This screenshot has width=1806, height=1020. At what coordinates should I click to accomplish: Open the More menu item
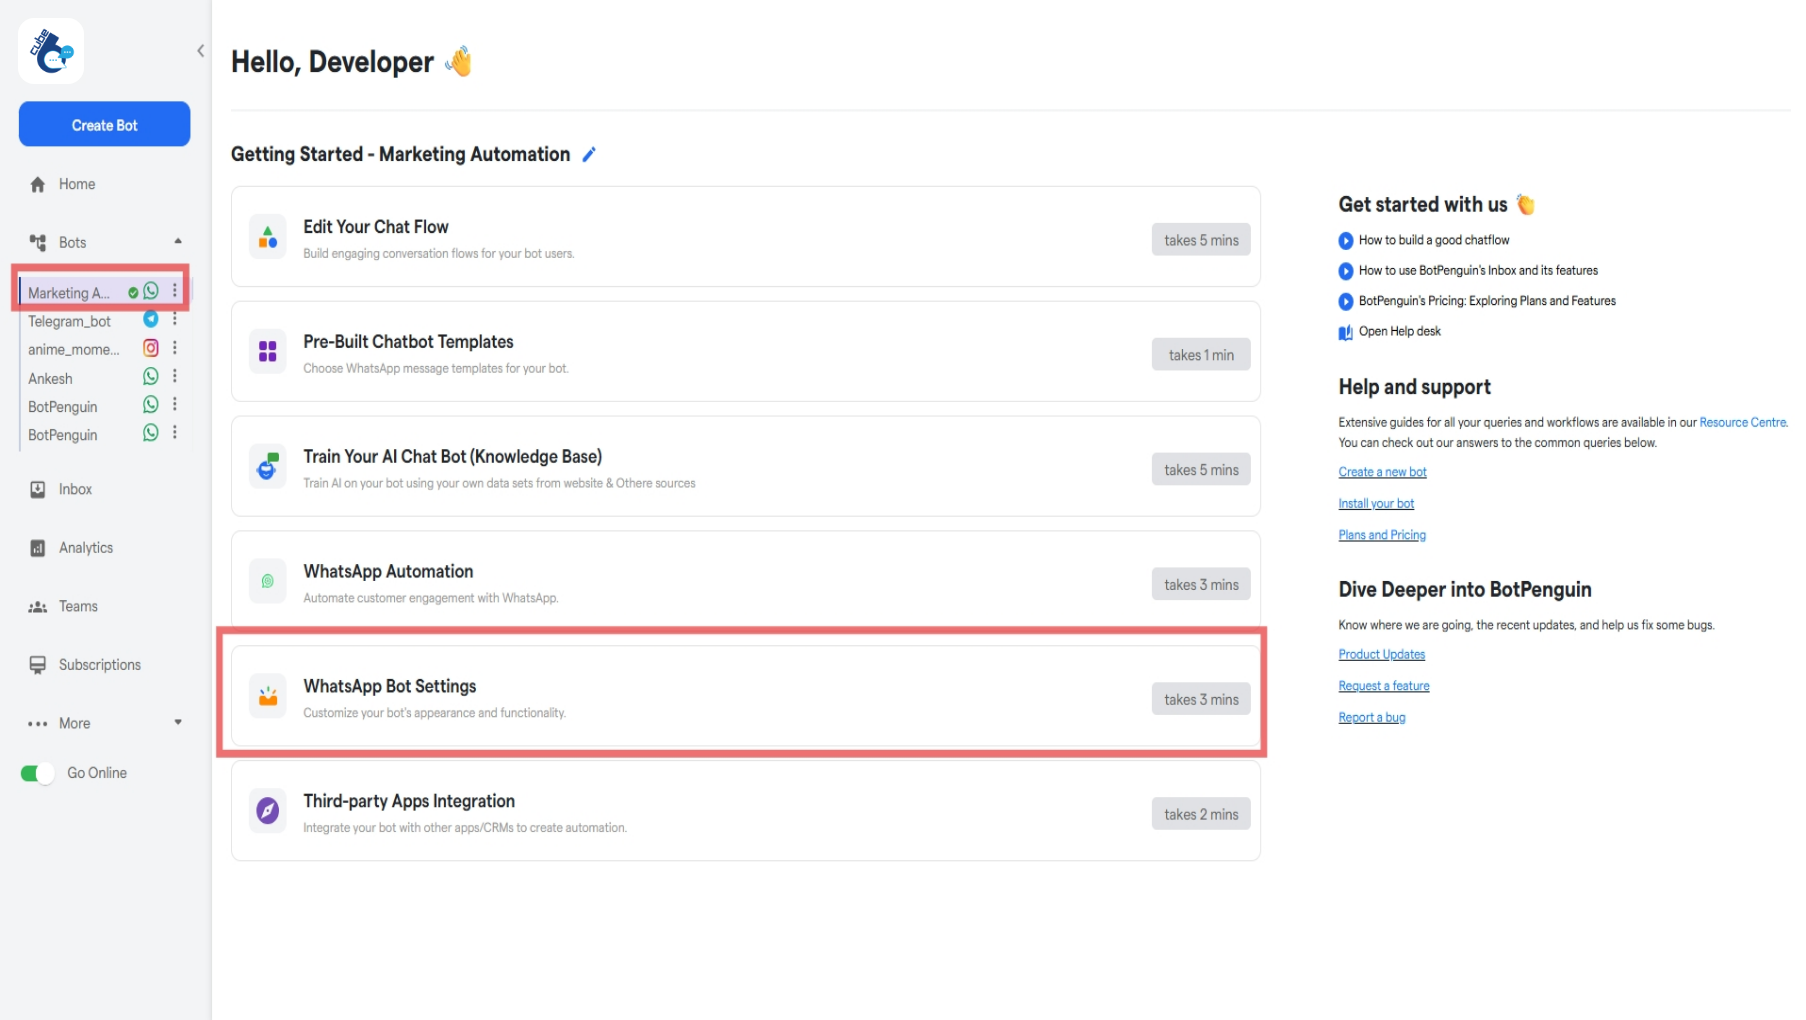coord(74,723)
